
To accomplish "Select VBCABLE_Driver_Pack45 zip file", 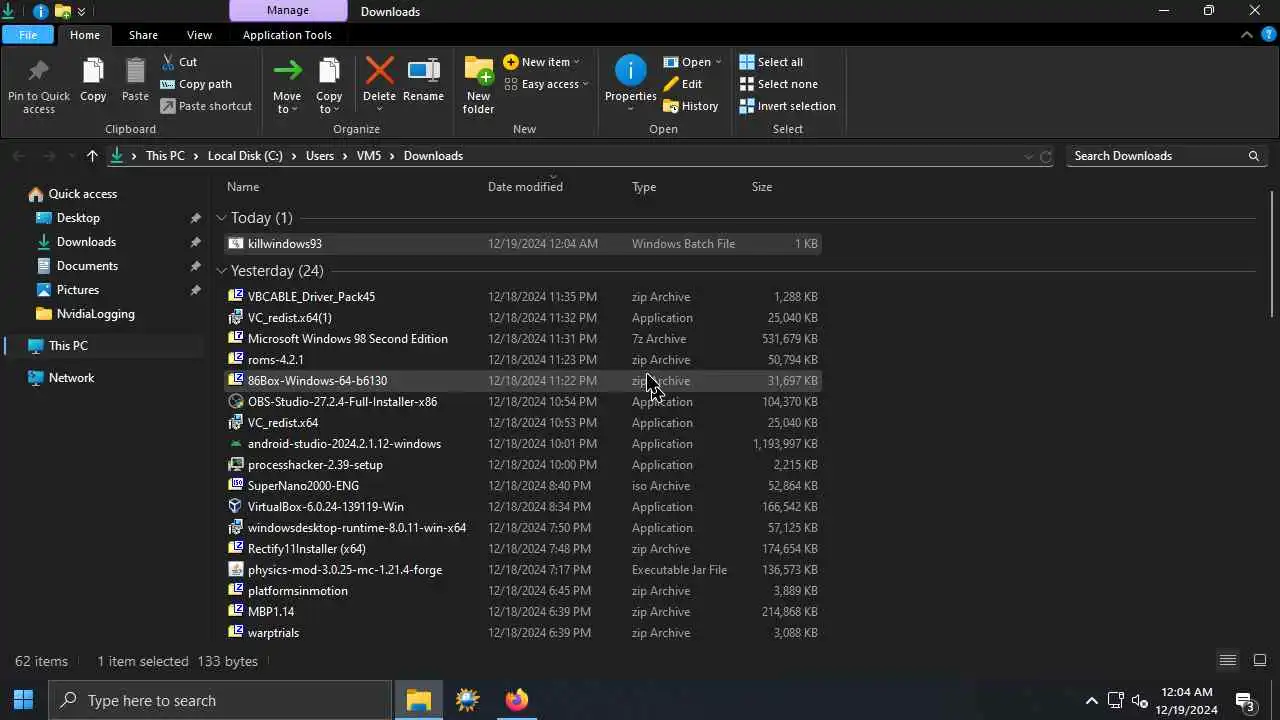I will 523,297.
